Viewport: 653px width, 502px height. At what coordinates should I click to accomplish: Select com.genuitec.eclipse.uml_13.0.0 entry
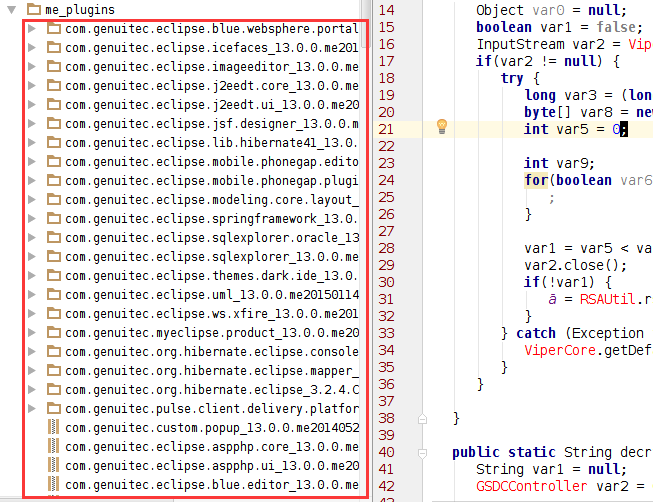point(212,295)
